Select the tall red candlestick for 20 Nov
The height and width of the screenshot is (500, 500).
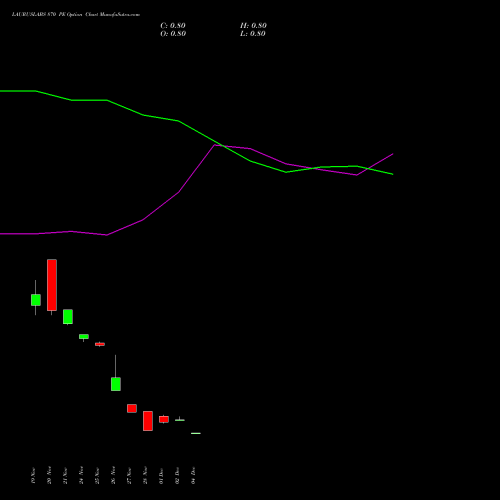[52, 285]
